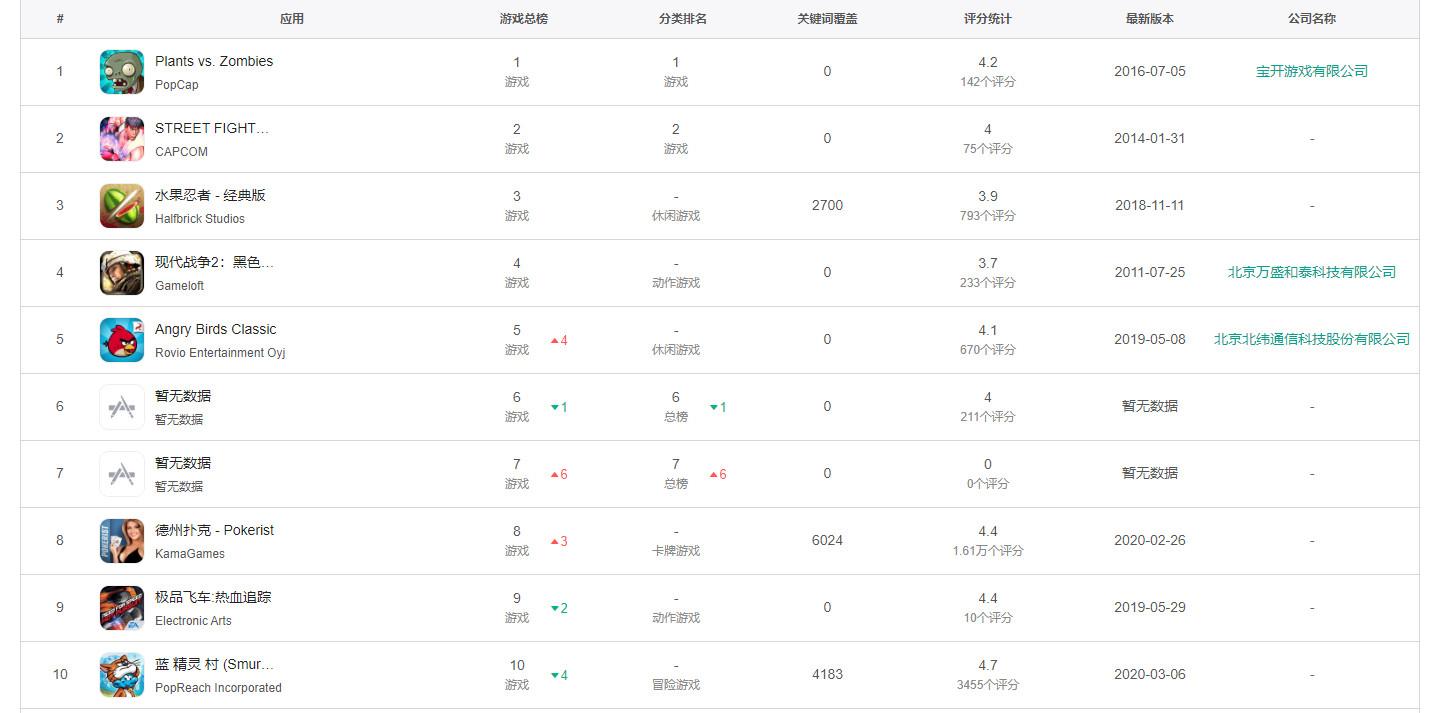Click developer name Halfbrick Studios
Viewport: 1449px width, 713px height.
(x=200, y=219)
